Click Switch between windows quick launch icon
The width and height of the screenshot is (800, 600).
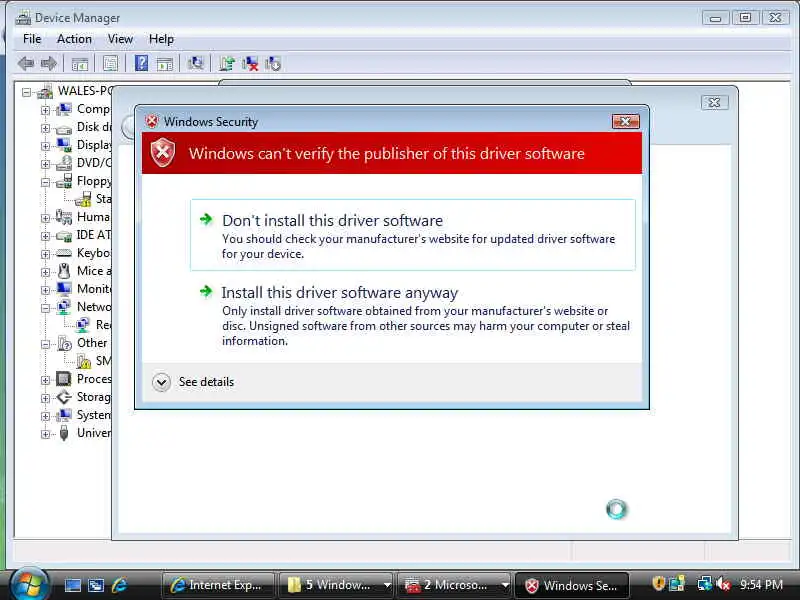(x=95, y=585)
